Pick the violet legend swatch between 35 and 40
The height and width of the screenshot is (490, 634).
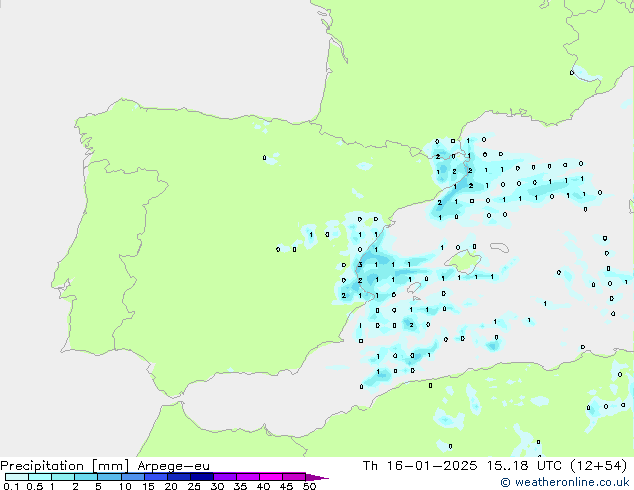pos(247,477)
